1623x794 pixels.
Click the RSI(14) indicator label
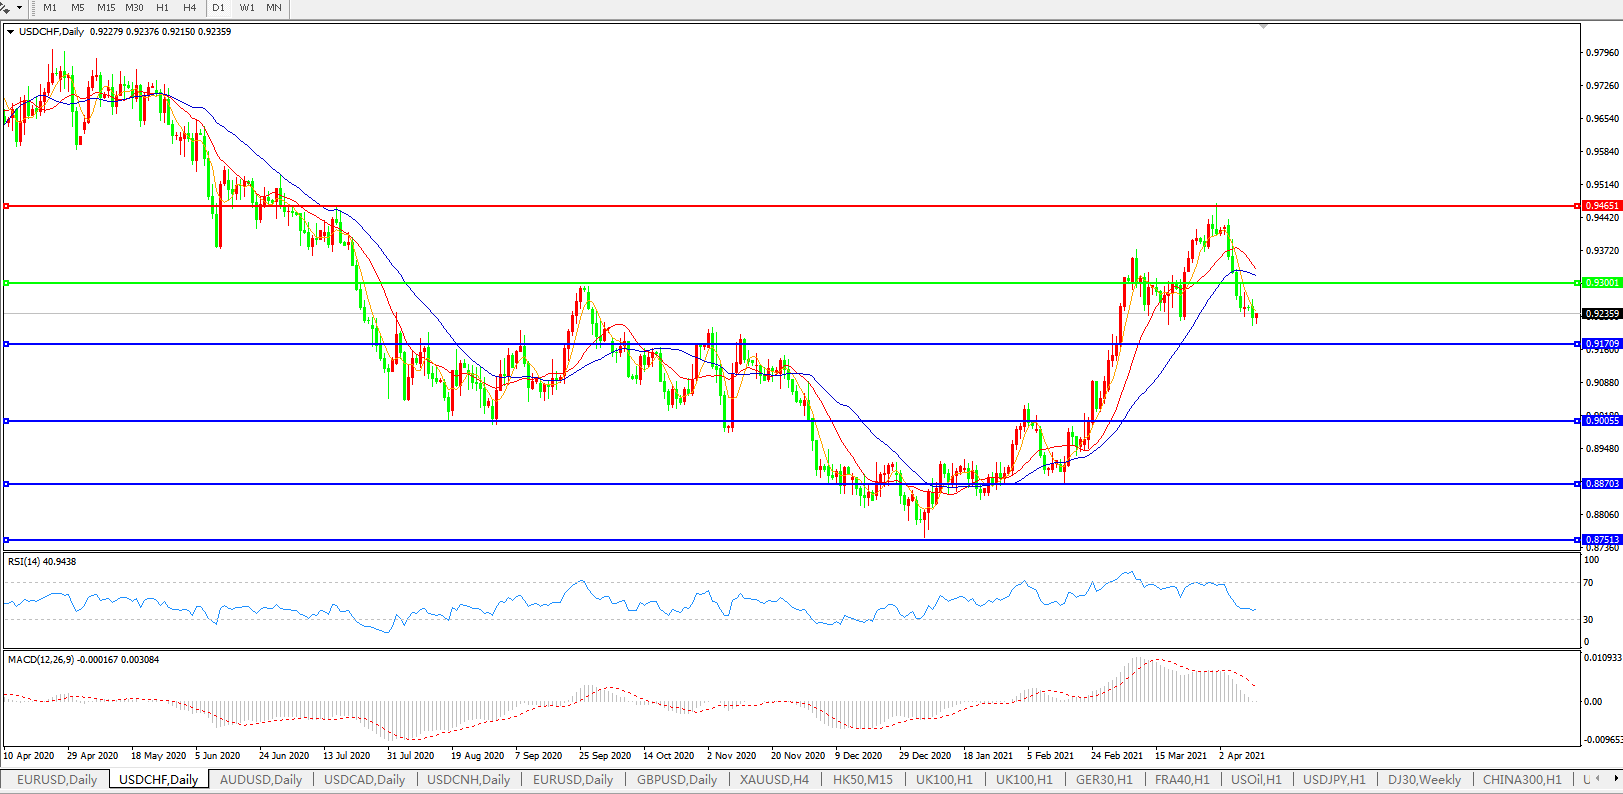coord(42,562)
